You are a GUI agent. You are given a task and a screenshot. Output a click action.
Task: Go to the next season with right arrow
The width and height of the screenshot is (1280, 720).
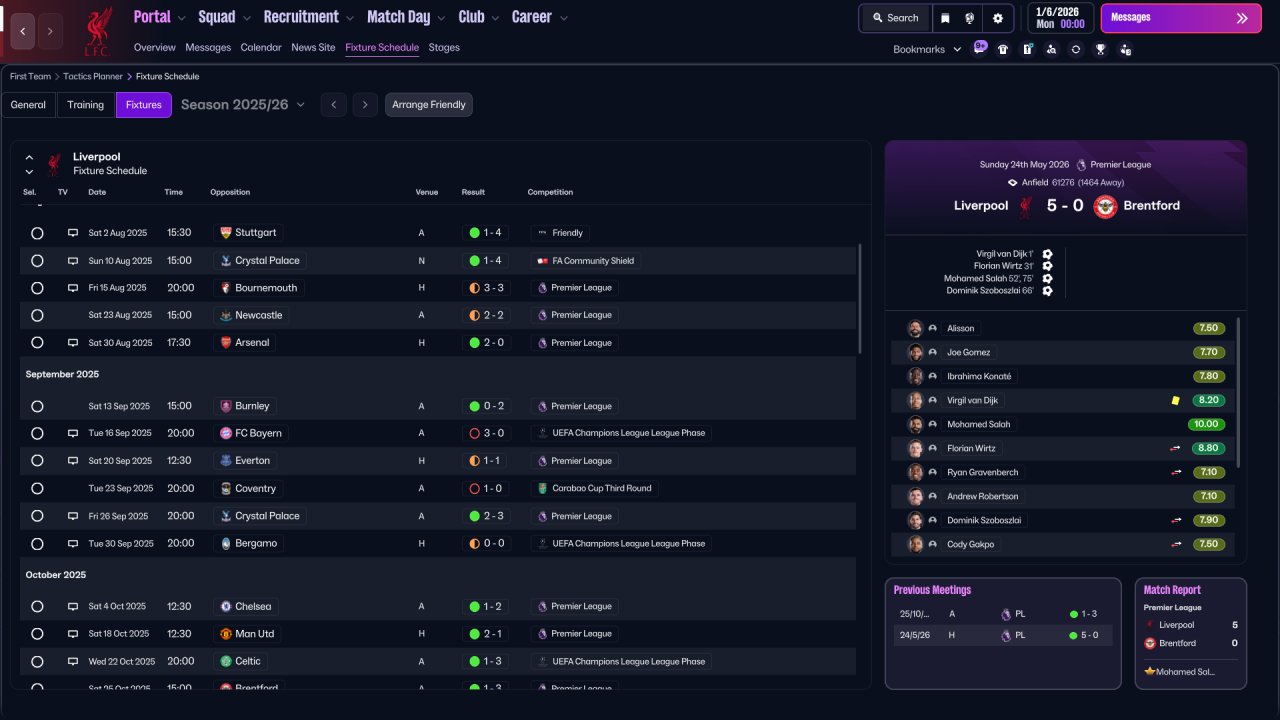pos(365,105)
